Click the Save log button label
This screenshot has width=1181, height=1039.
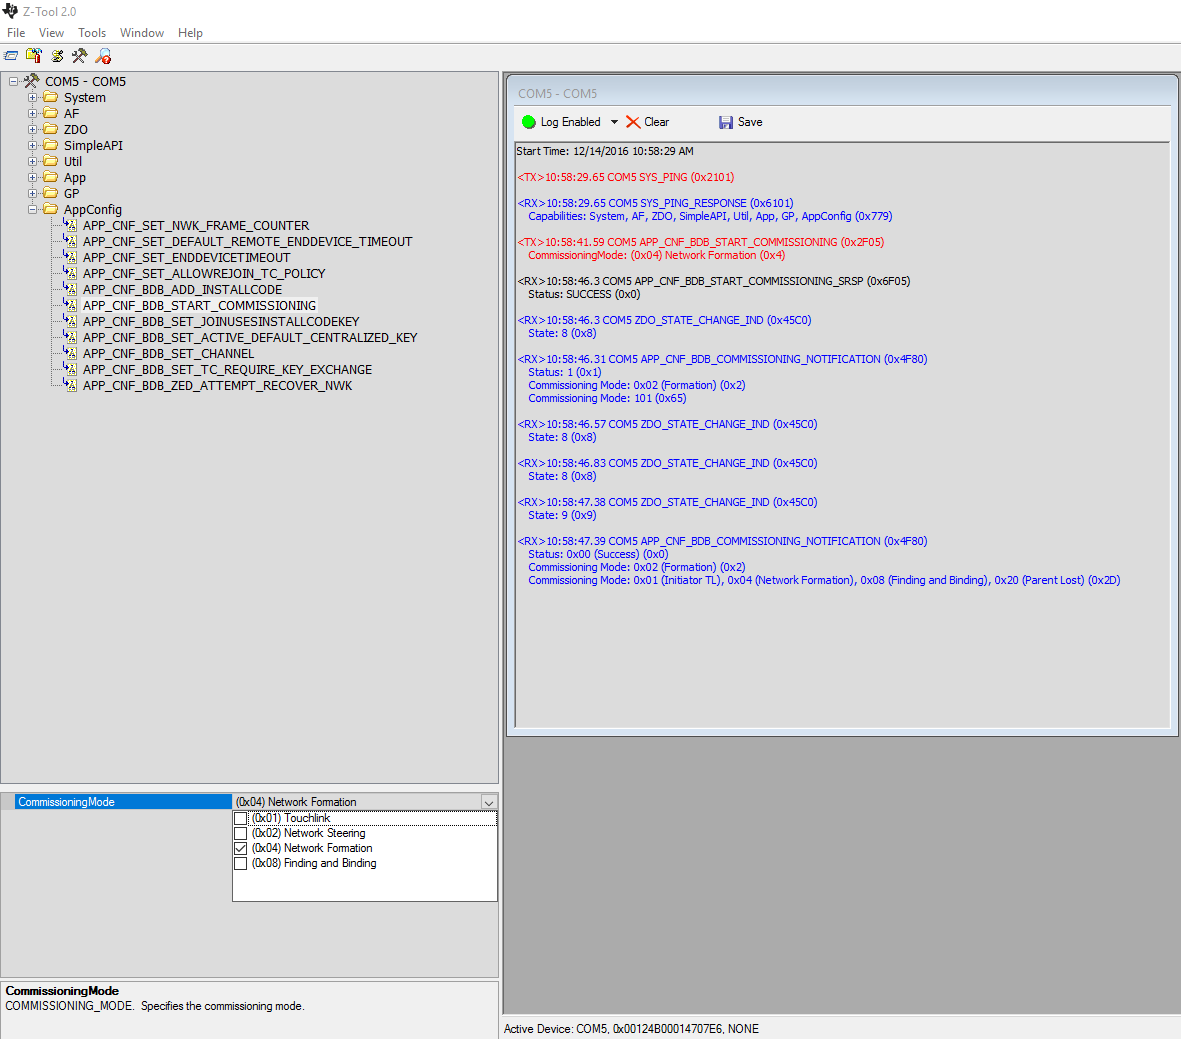tap(750, 122)
